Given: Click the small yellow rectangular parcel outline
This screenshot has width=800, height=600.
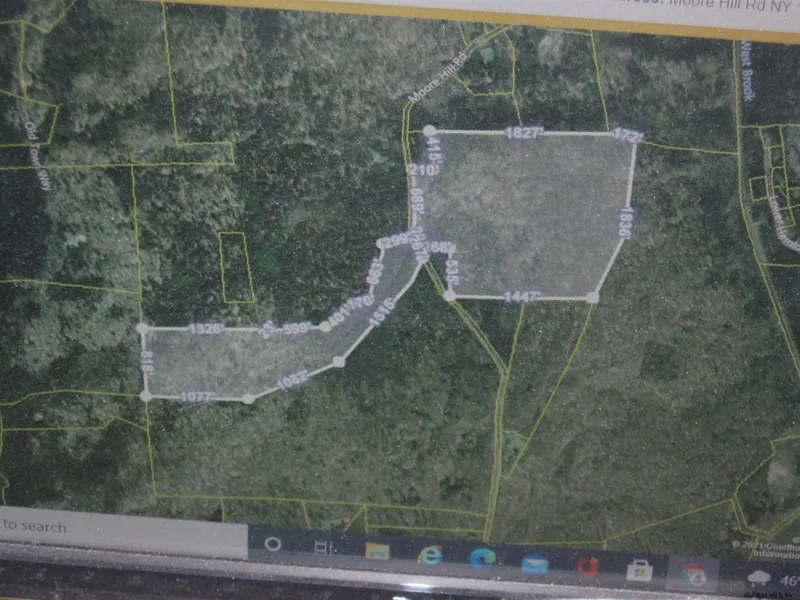Looking at the screenshot, I should pos(236,267).
